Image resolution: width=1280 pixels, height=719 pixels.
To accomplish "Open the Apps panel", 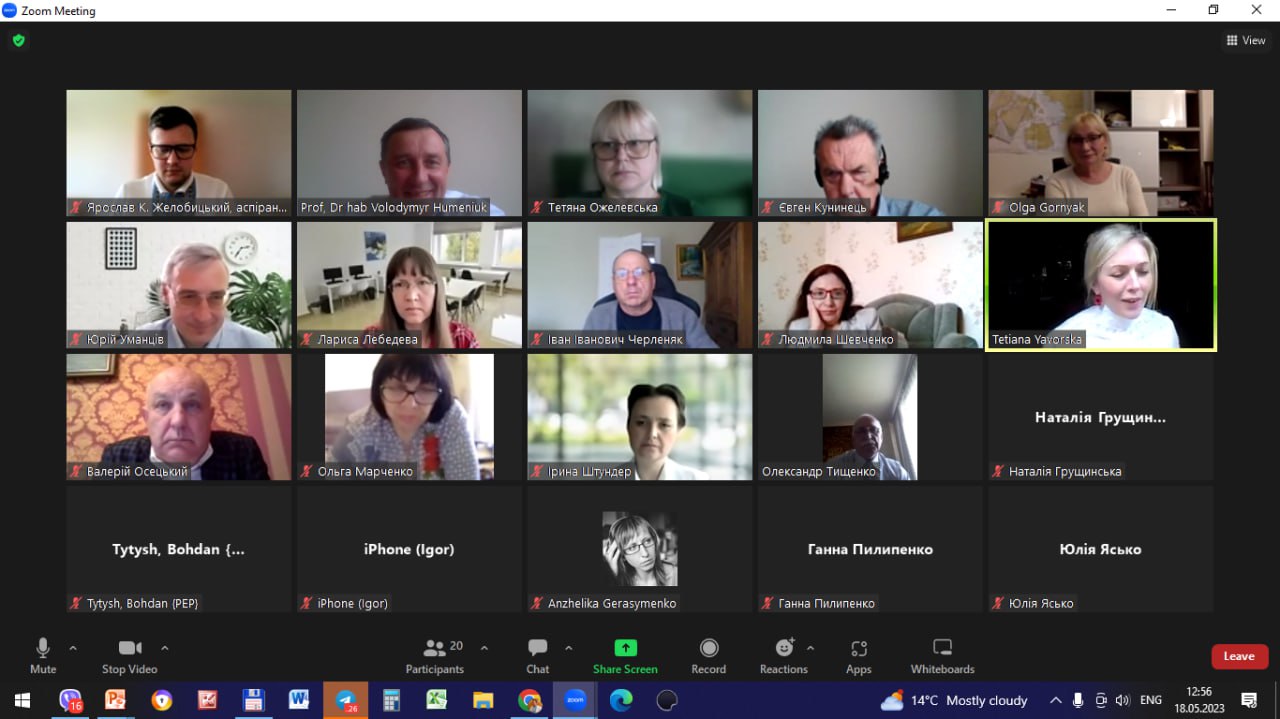I will [859, 655].
